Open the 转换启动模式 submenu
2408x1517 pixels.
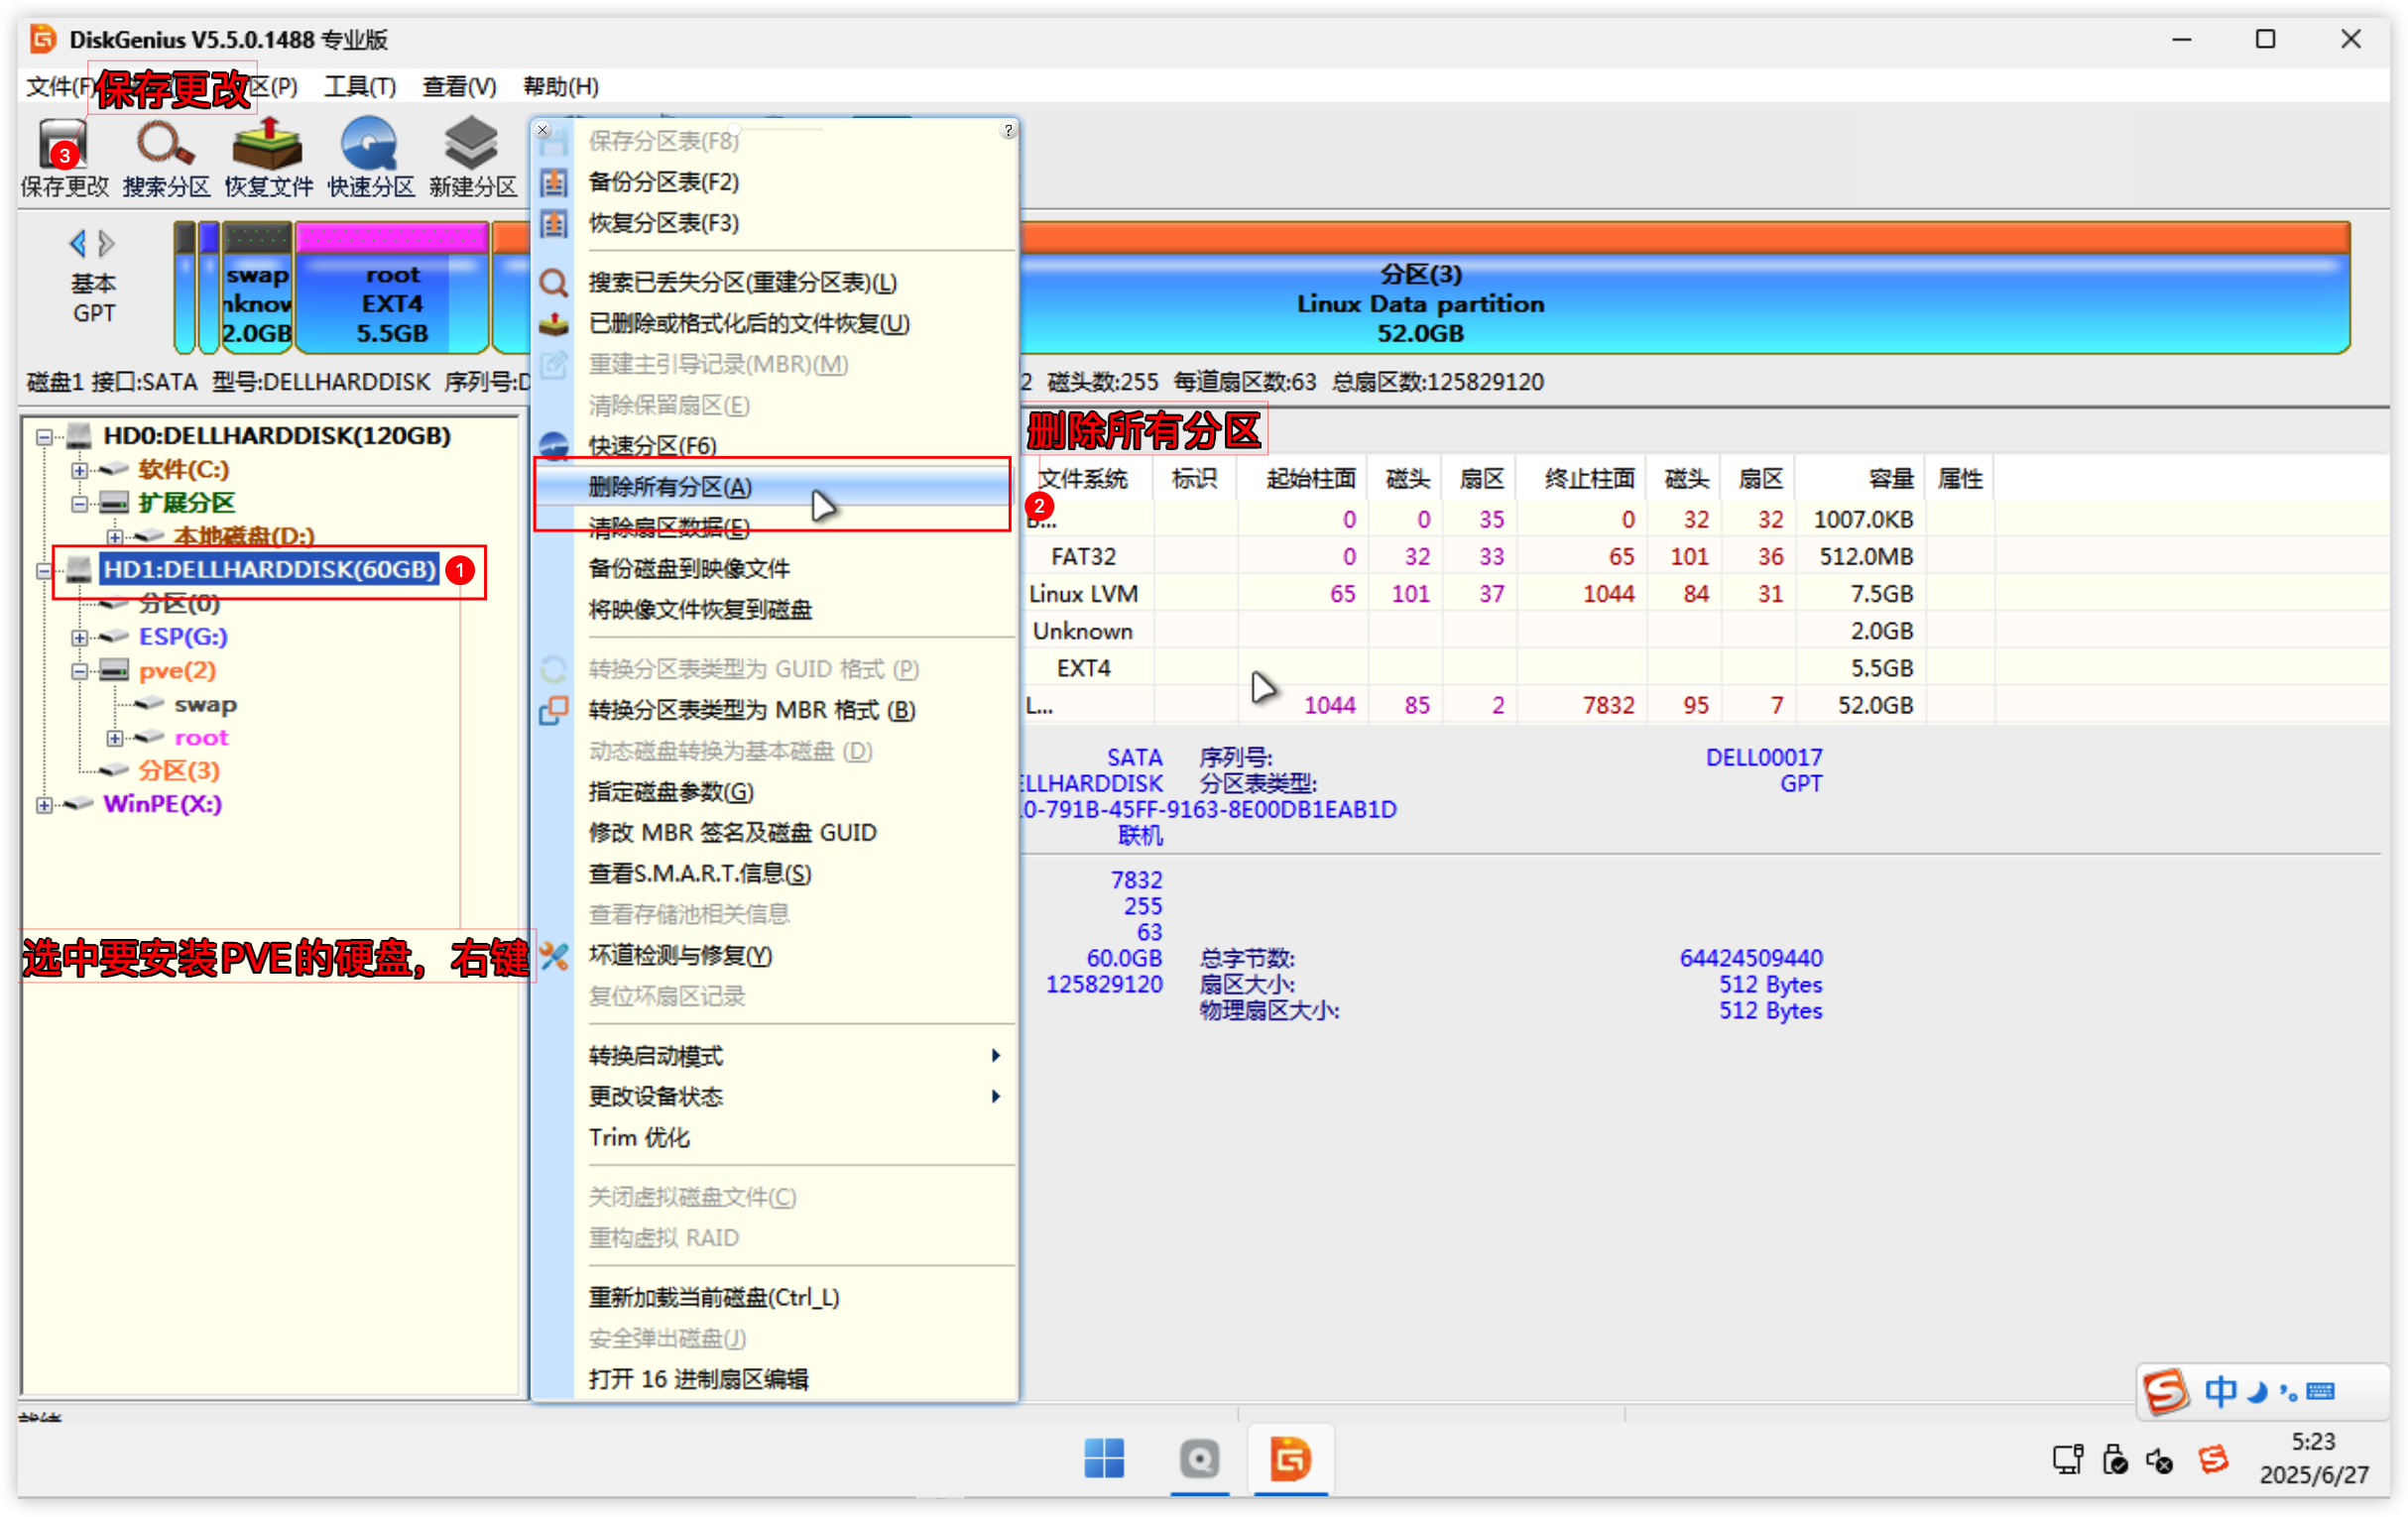(794, 1056)
